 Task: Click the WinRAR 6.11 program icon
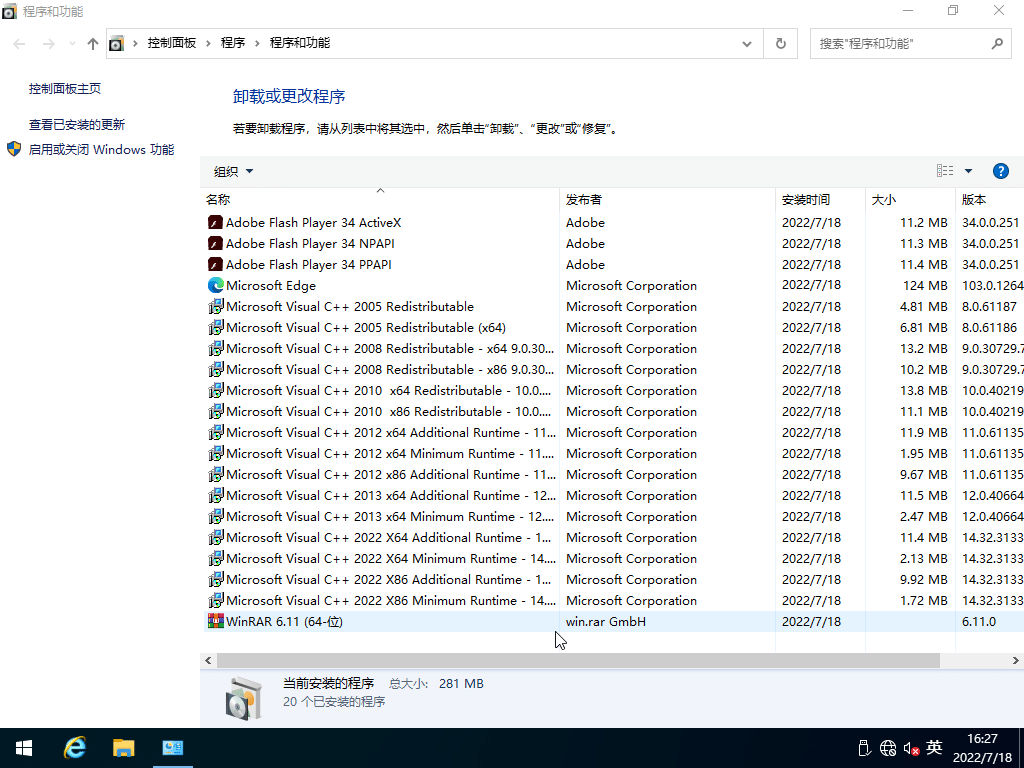click(x=215, y=622)
